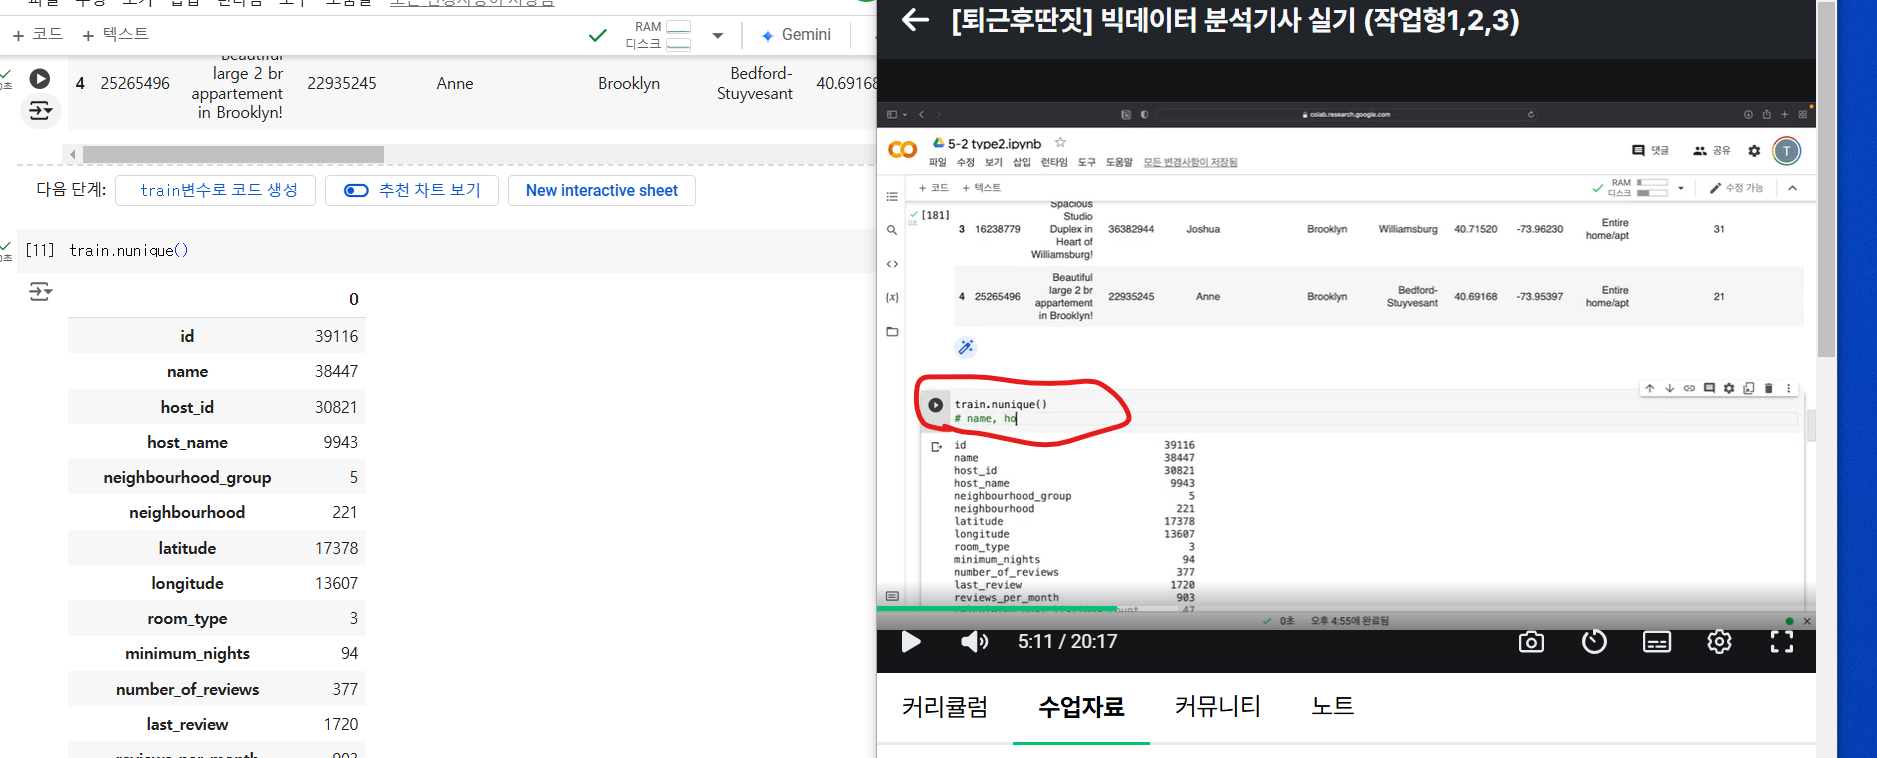This screenshot has width=1877, height=758.
Task: Select the neighbourhood count 221
Action: 344,512
